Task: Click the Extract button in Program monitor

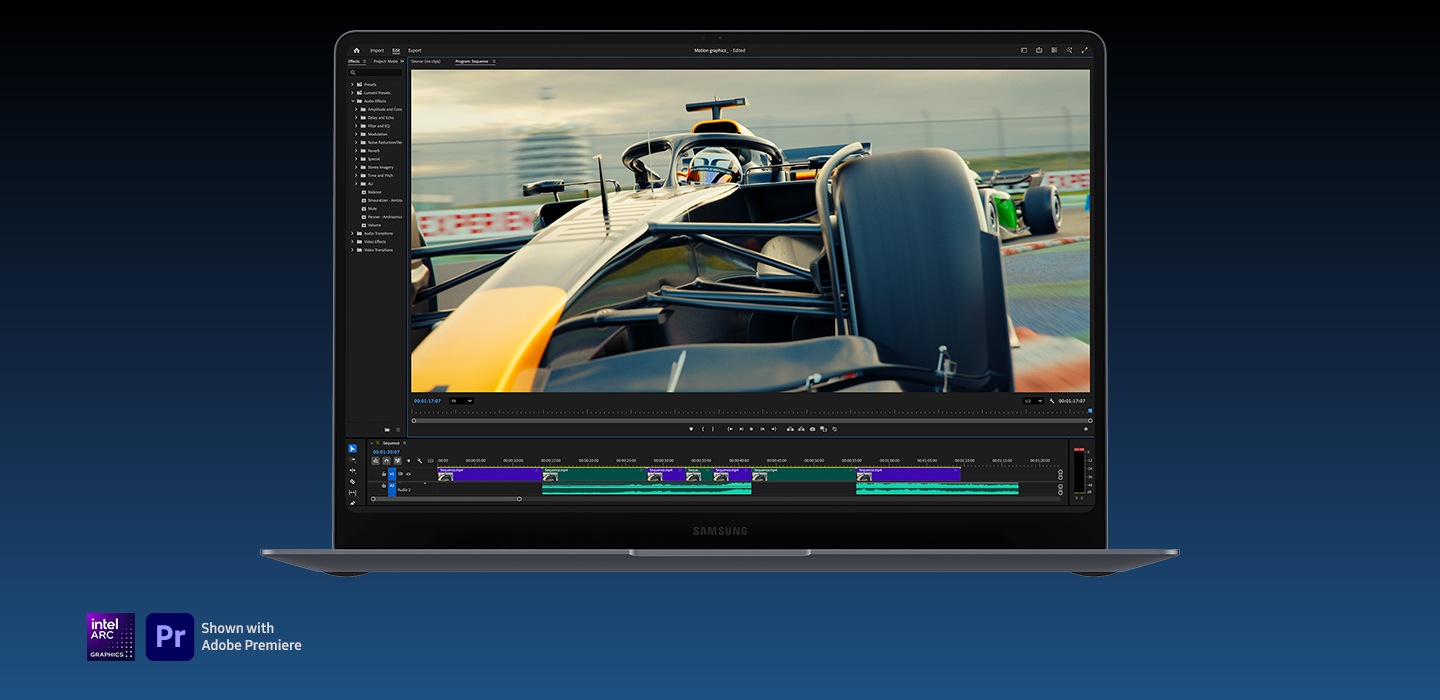Action: pyautogui.click(x=801, y=429)
